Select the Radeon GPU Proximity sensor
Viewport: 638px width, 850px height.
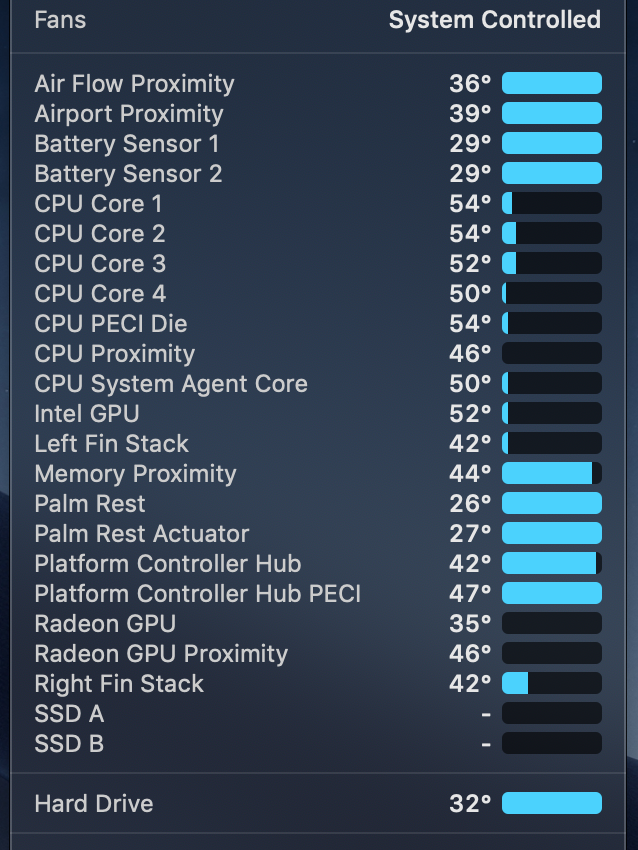tap(318, 654)
